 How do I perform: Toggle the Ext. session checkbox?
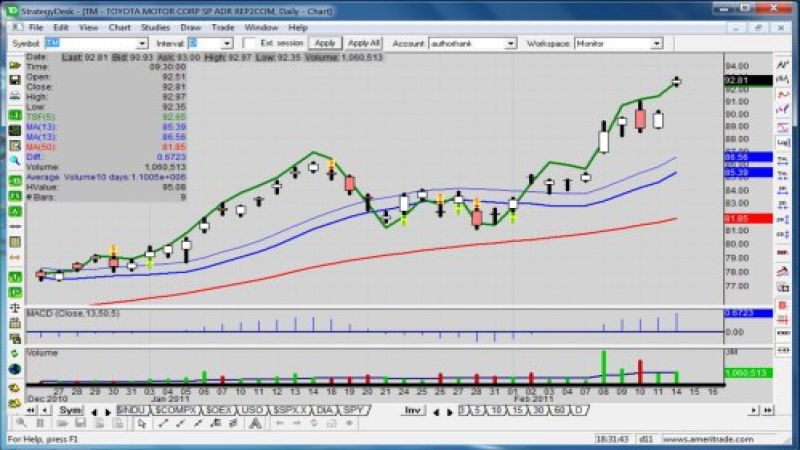250,44
